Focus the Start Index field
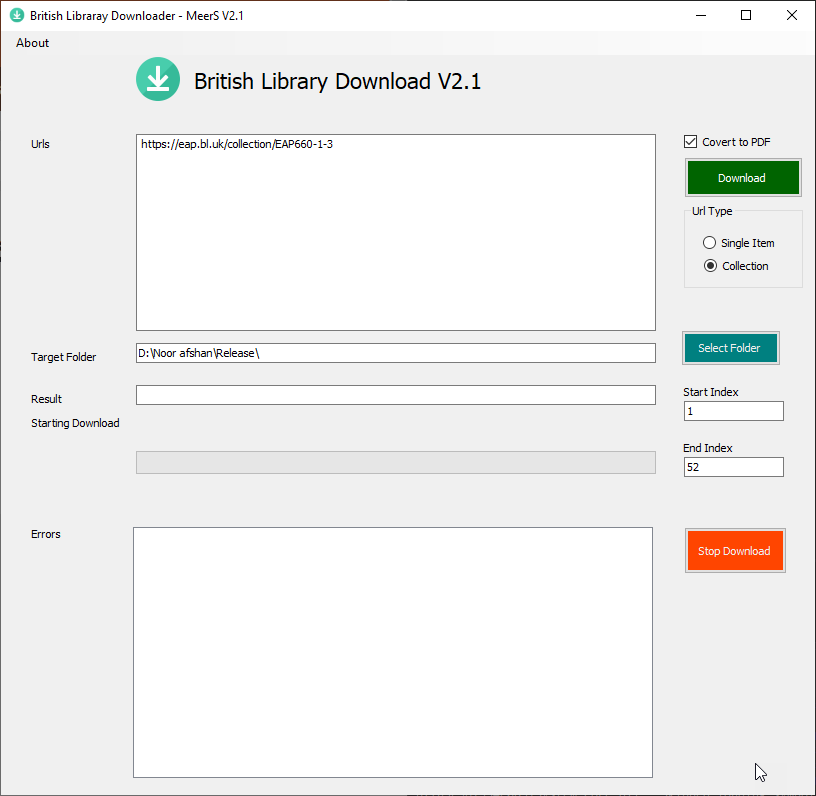816x796 pixels. [x=733, y=411]
